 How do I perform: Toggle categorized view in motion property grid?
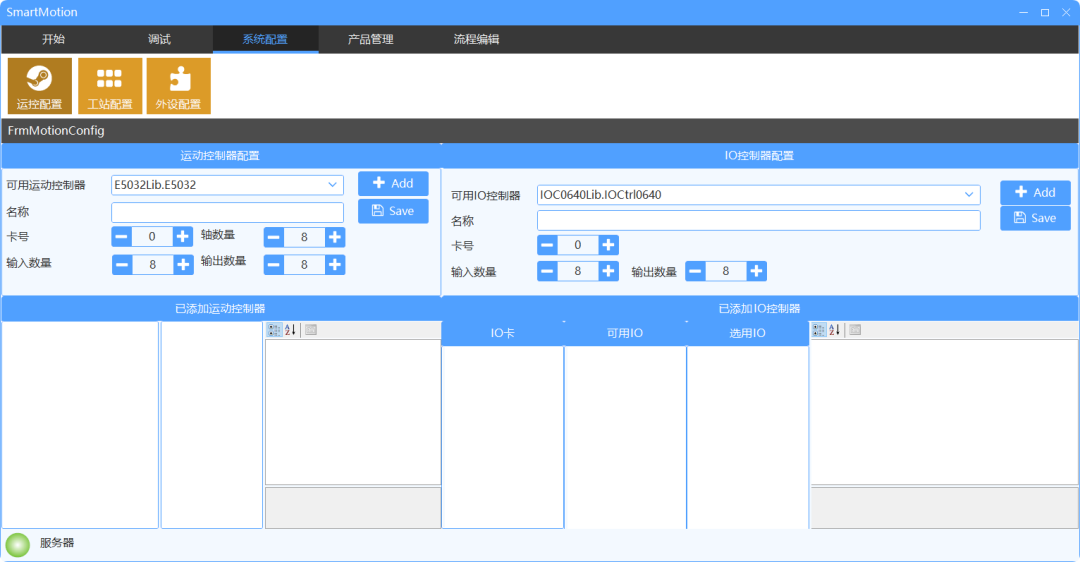[274, 330]
